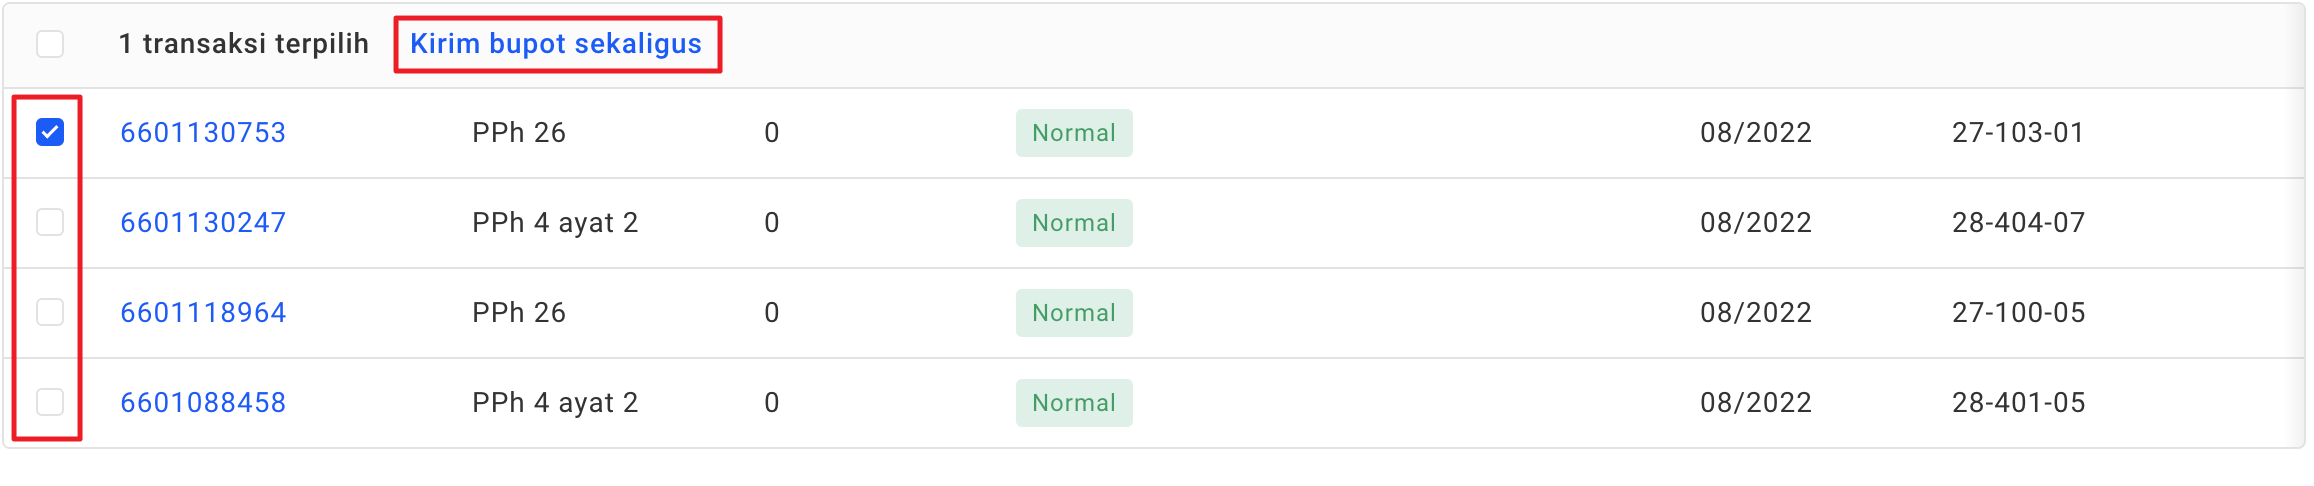Click 'Kirim bupot sekaligus' link

pyautogui.click(x=556, y=44)
